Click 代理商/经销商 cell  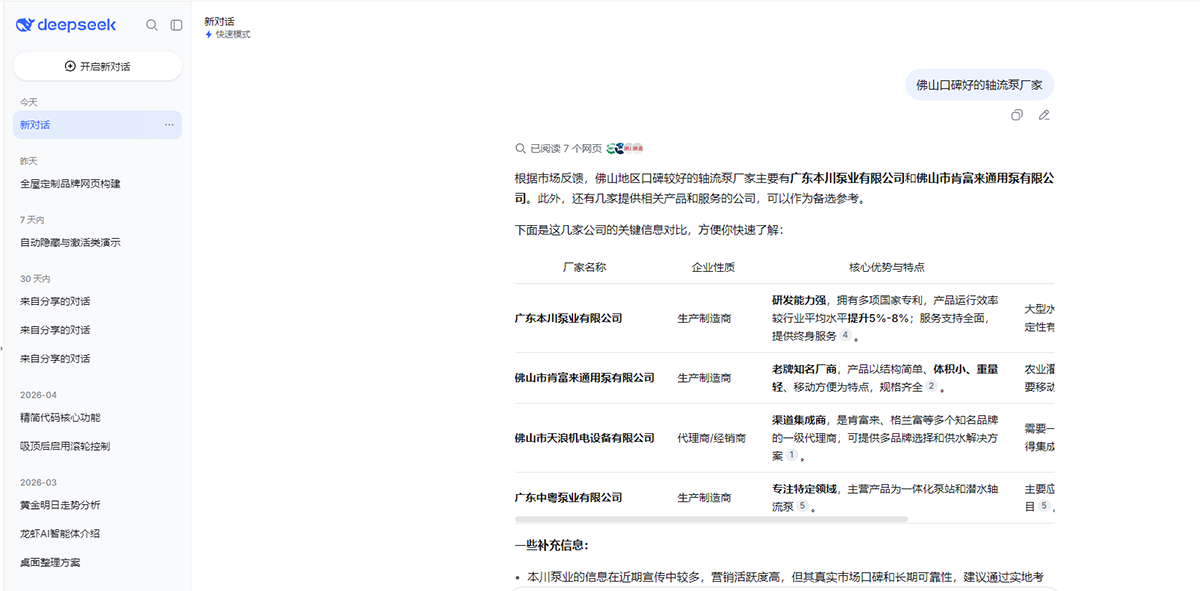point(712,438)
